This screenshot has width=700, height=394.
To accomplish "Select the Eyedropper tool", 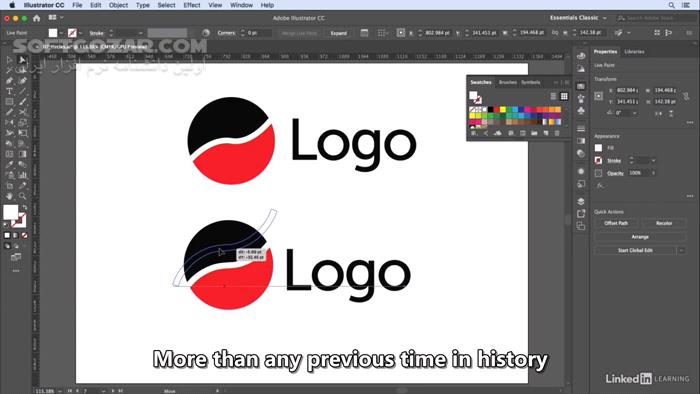I will pos(9,165).
